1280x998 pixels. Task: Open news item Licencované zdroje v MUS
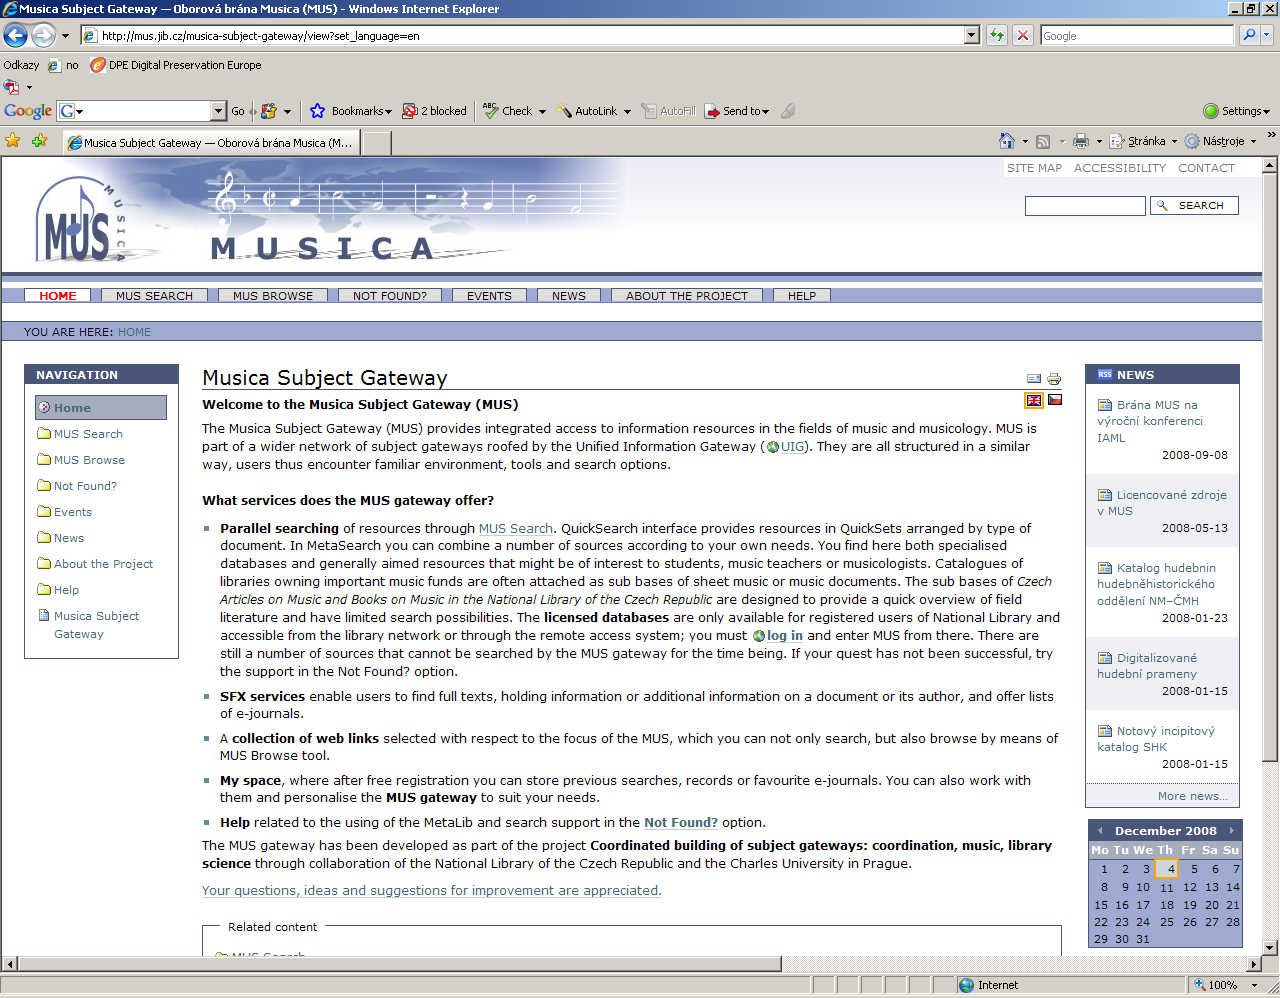1162,503
